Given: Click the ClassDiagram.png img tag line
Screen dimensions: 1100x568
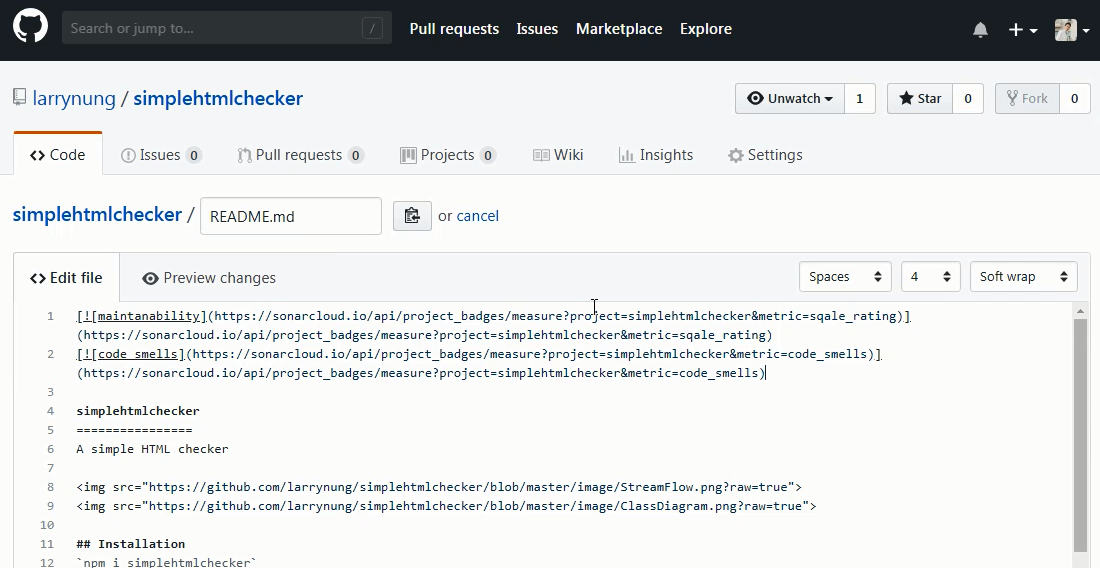Looking at the screenshot, I should [x=446, y=506].
